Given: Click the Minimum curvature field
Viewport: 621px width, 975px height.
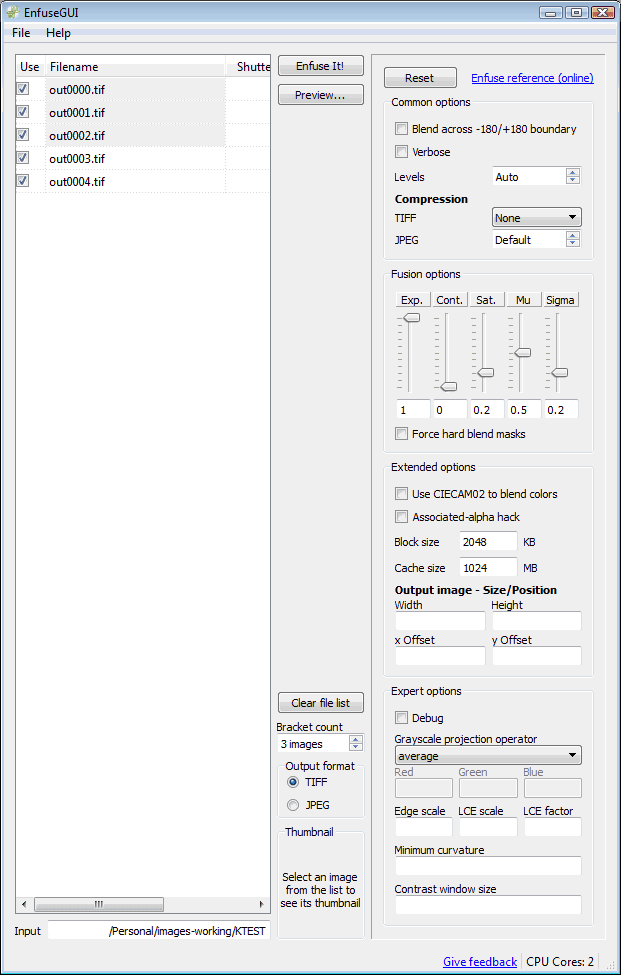Looking at the screenshot, I should (488, 866).
